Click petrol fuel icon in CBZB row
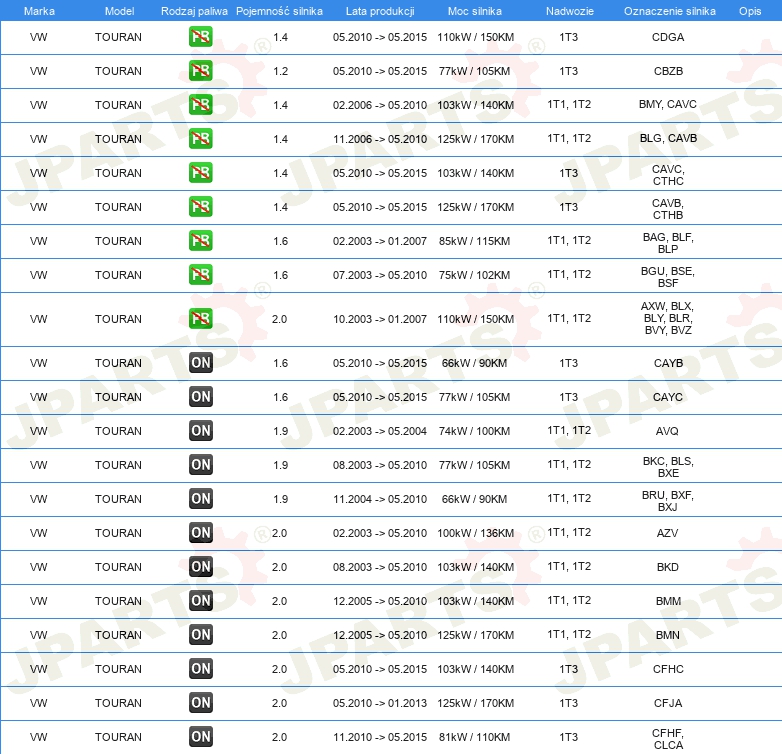The height and width of the screenshot is (754, 782). (200, 70)
